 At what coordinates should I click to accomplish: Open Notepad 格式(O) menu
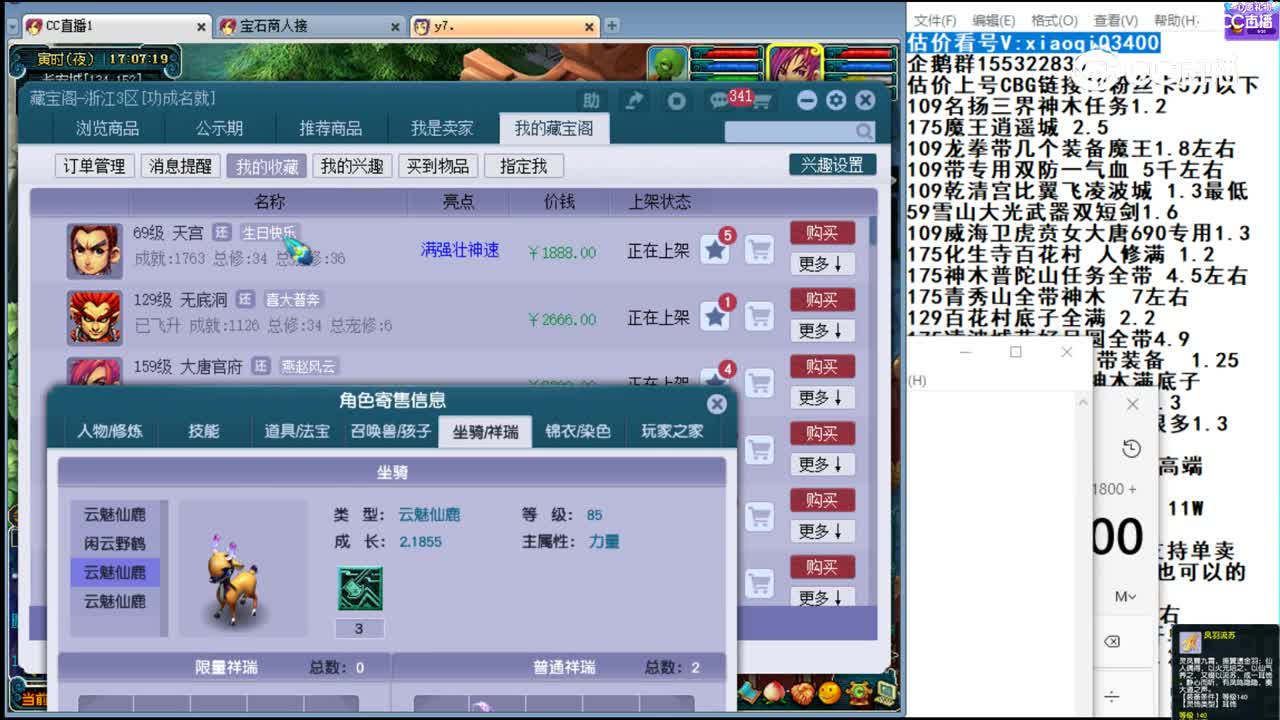click(1054, 20)
